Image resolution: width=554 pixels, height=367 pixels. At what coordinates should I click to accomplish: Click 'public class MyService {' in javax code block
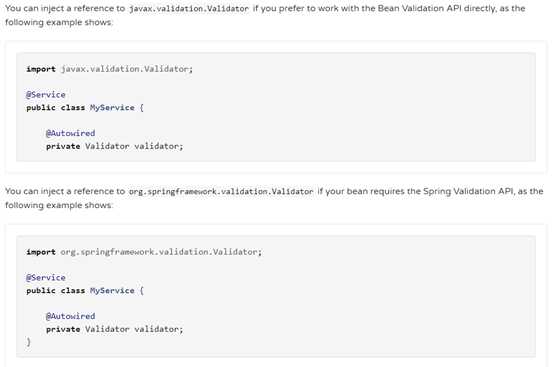click(85, 108)
